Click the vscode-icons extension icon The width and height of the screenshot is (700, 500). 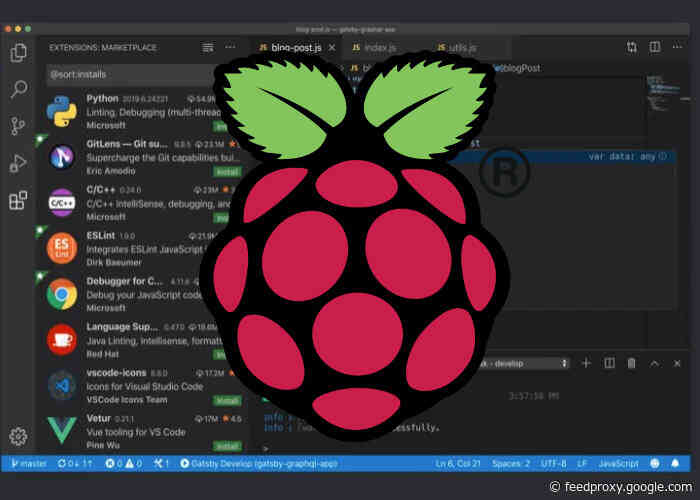point(62,385)
